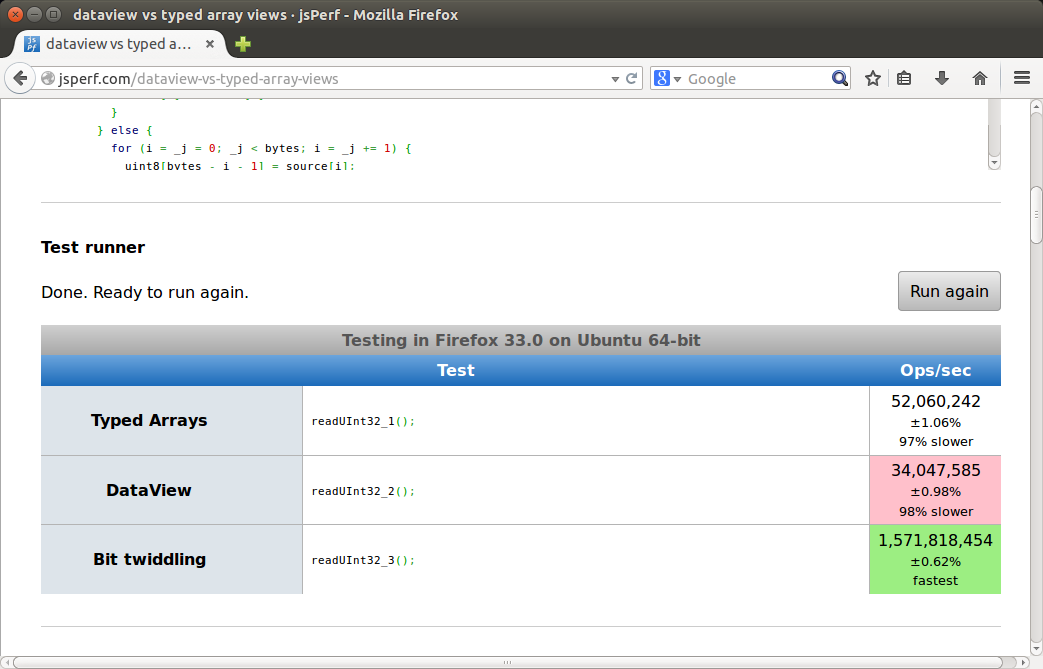Open the downloads arrow icon
The height and width of the screenshot is (669, 1043).
point(942,78)
